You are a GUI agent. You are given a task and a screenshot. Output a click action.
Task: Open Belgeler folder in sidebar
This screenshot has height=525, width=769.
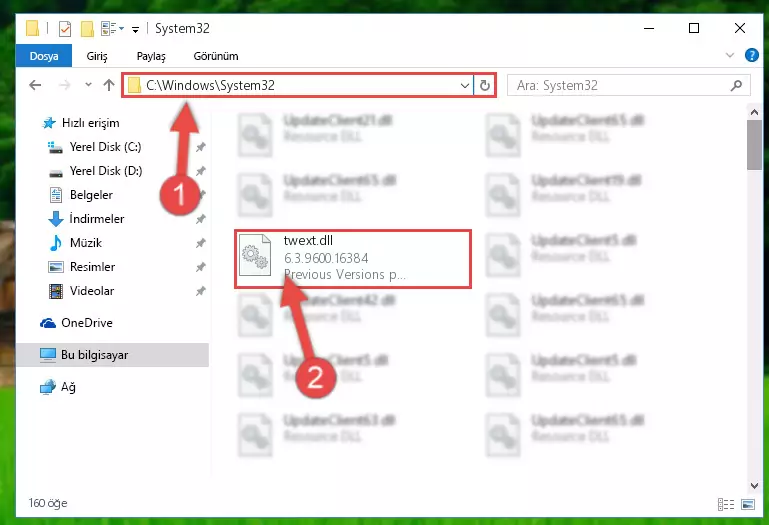coord(91,195)
